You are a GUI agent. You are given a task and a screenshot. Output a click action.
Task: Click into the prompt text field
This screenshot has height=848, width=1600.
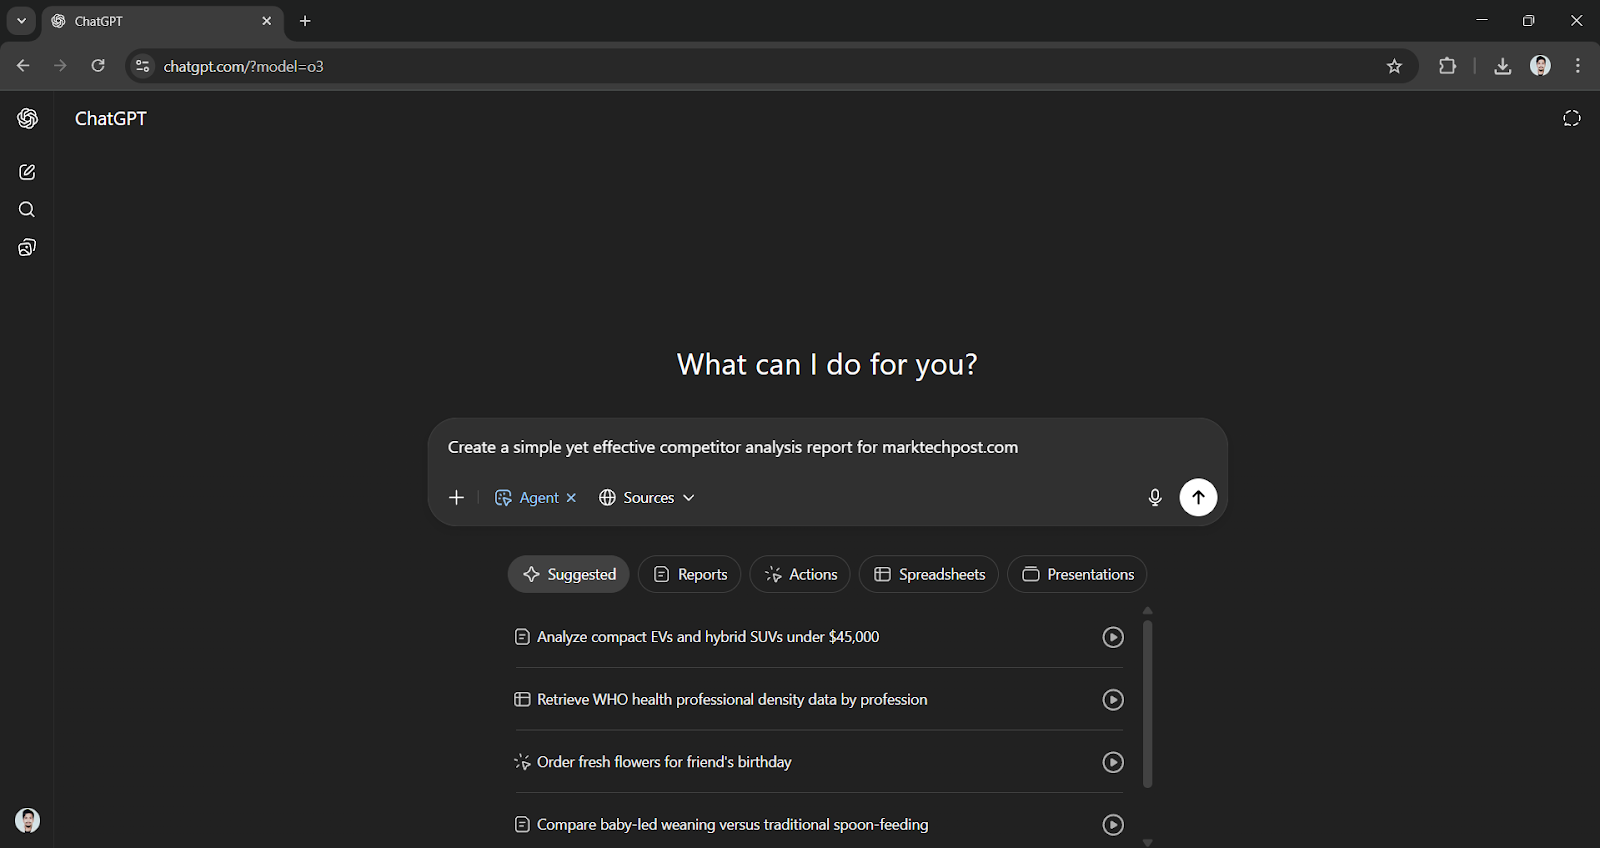827,447
